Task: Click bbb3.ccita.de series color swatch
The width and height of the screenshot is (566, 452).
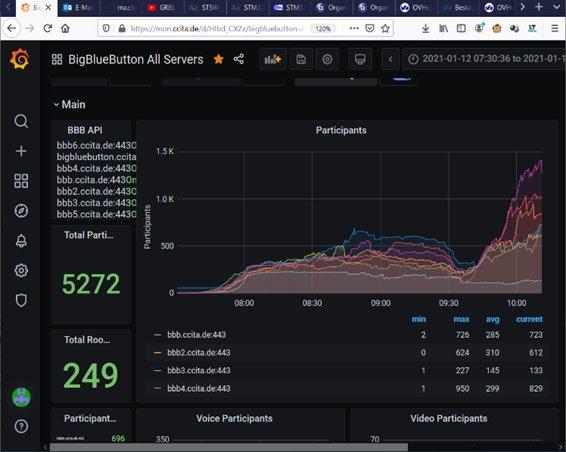Action: point(157,371)
